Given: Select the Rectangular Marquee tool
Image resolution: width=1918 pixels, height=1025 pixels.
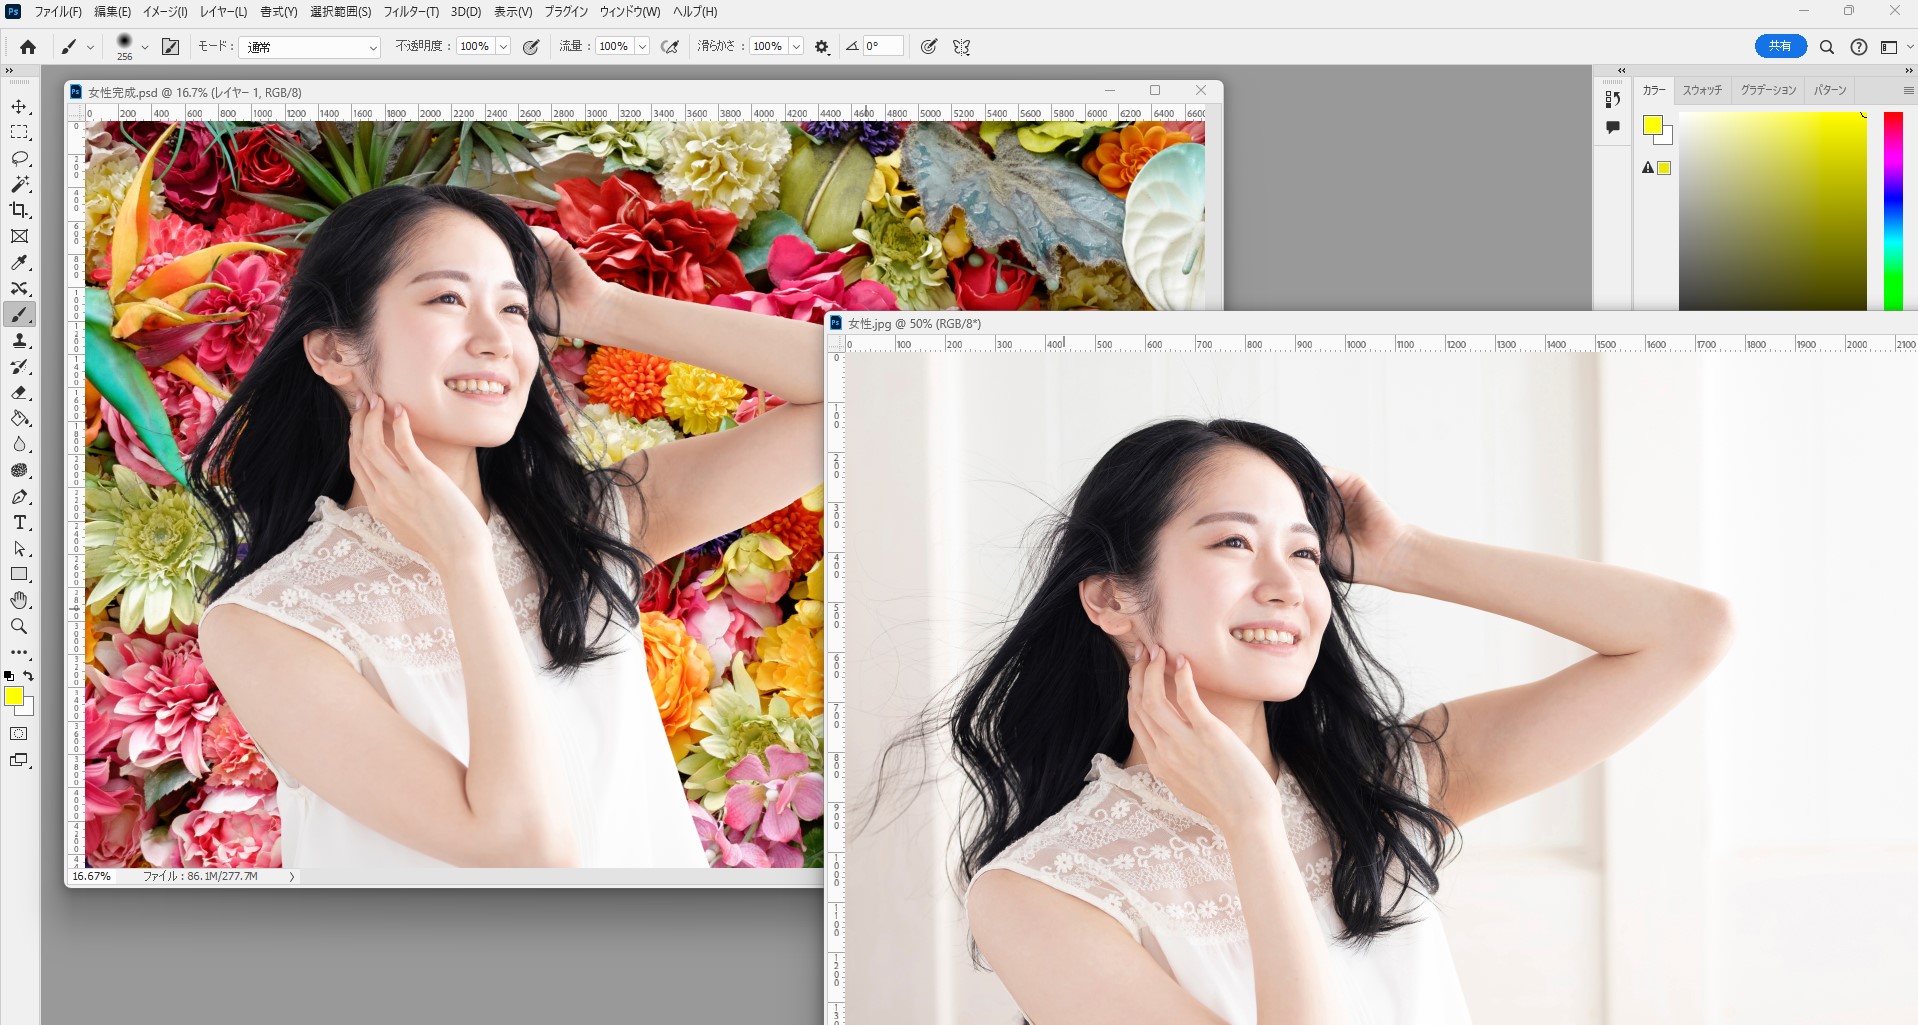Looking at the screenshot, I should click(19, 133).
